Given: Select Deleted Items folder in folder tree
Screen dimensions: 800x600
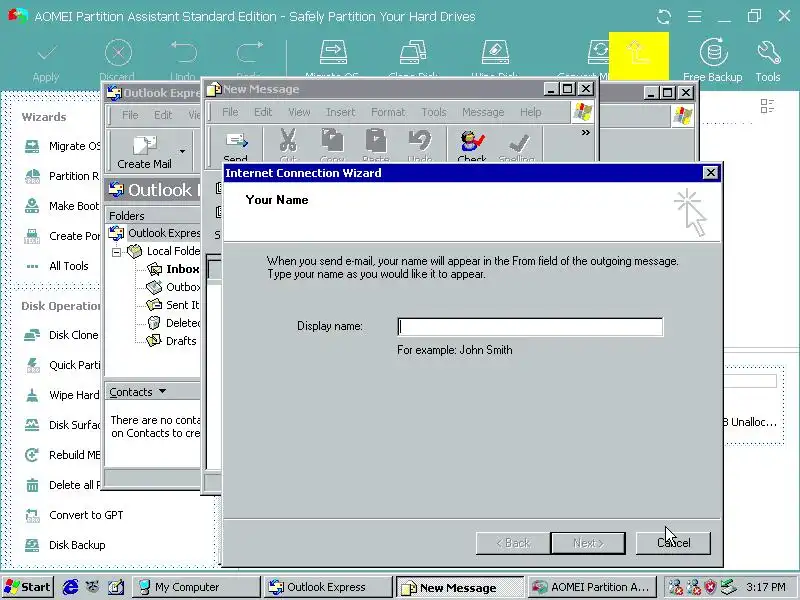Looking at the screenshot, I should coord(173,323).
